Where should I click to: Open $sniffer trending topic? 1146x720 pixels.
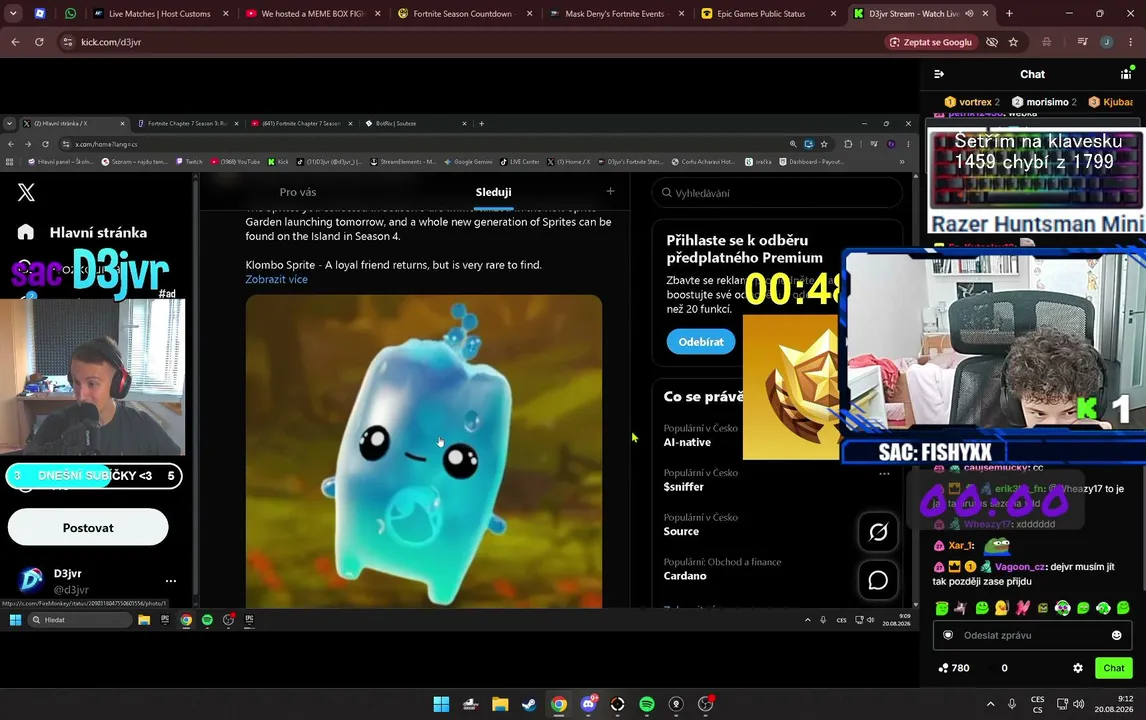pyautogui.click(x=683, y=487)
